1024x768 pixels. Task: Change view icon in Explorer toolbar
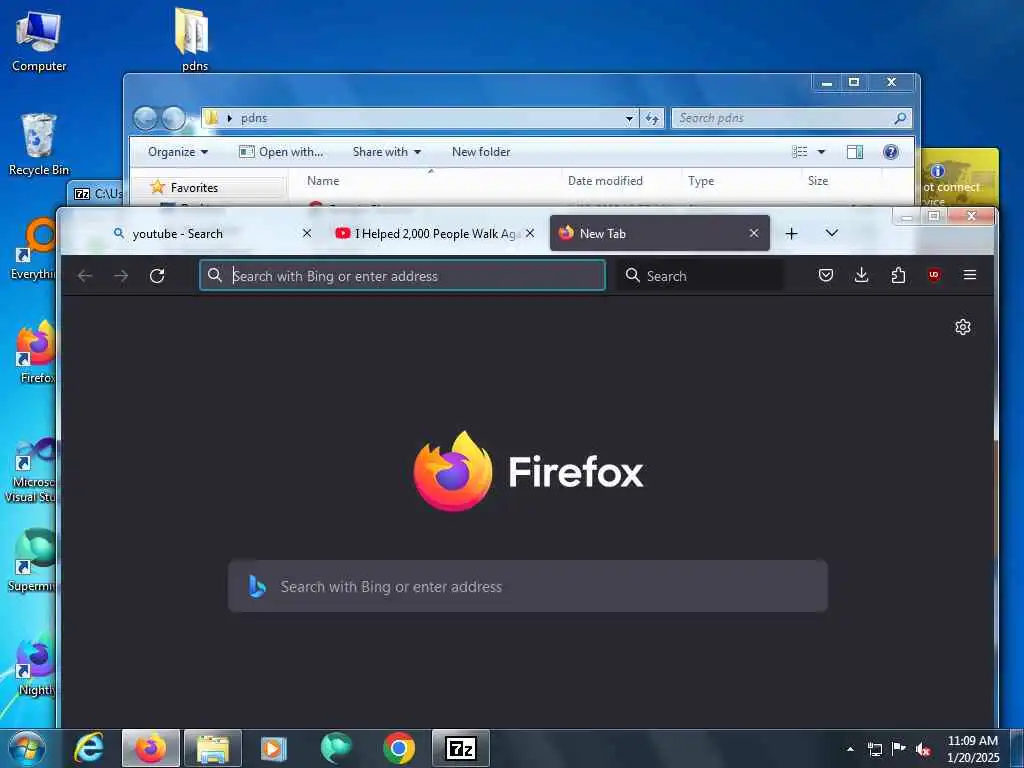800,152
